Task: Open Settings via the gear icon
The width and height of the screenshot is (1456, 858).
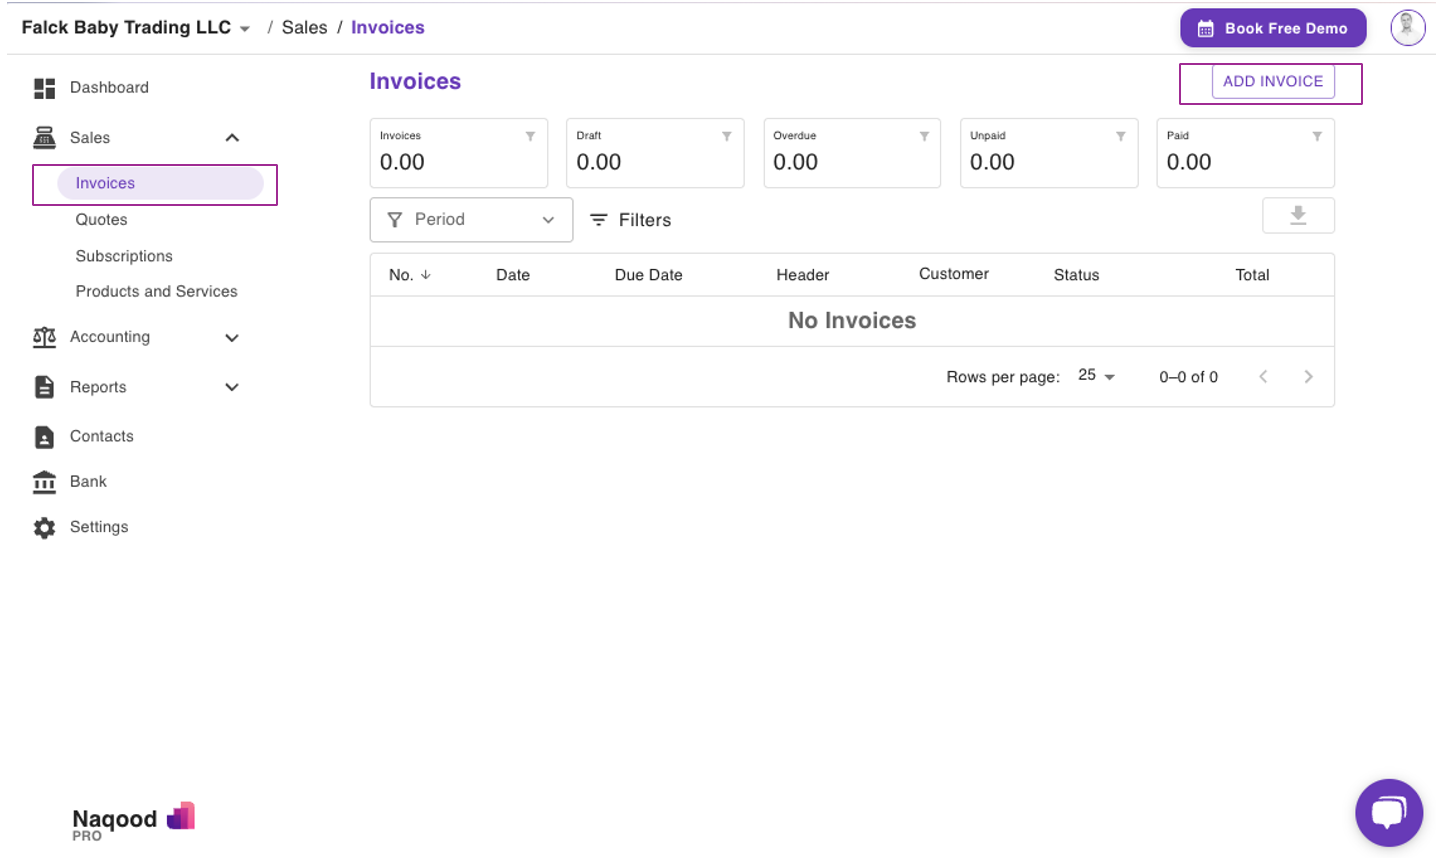Action: point(44,528)
